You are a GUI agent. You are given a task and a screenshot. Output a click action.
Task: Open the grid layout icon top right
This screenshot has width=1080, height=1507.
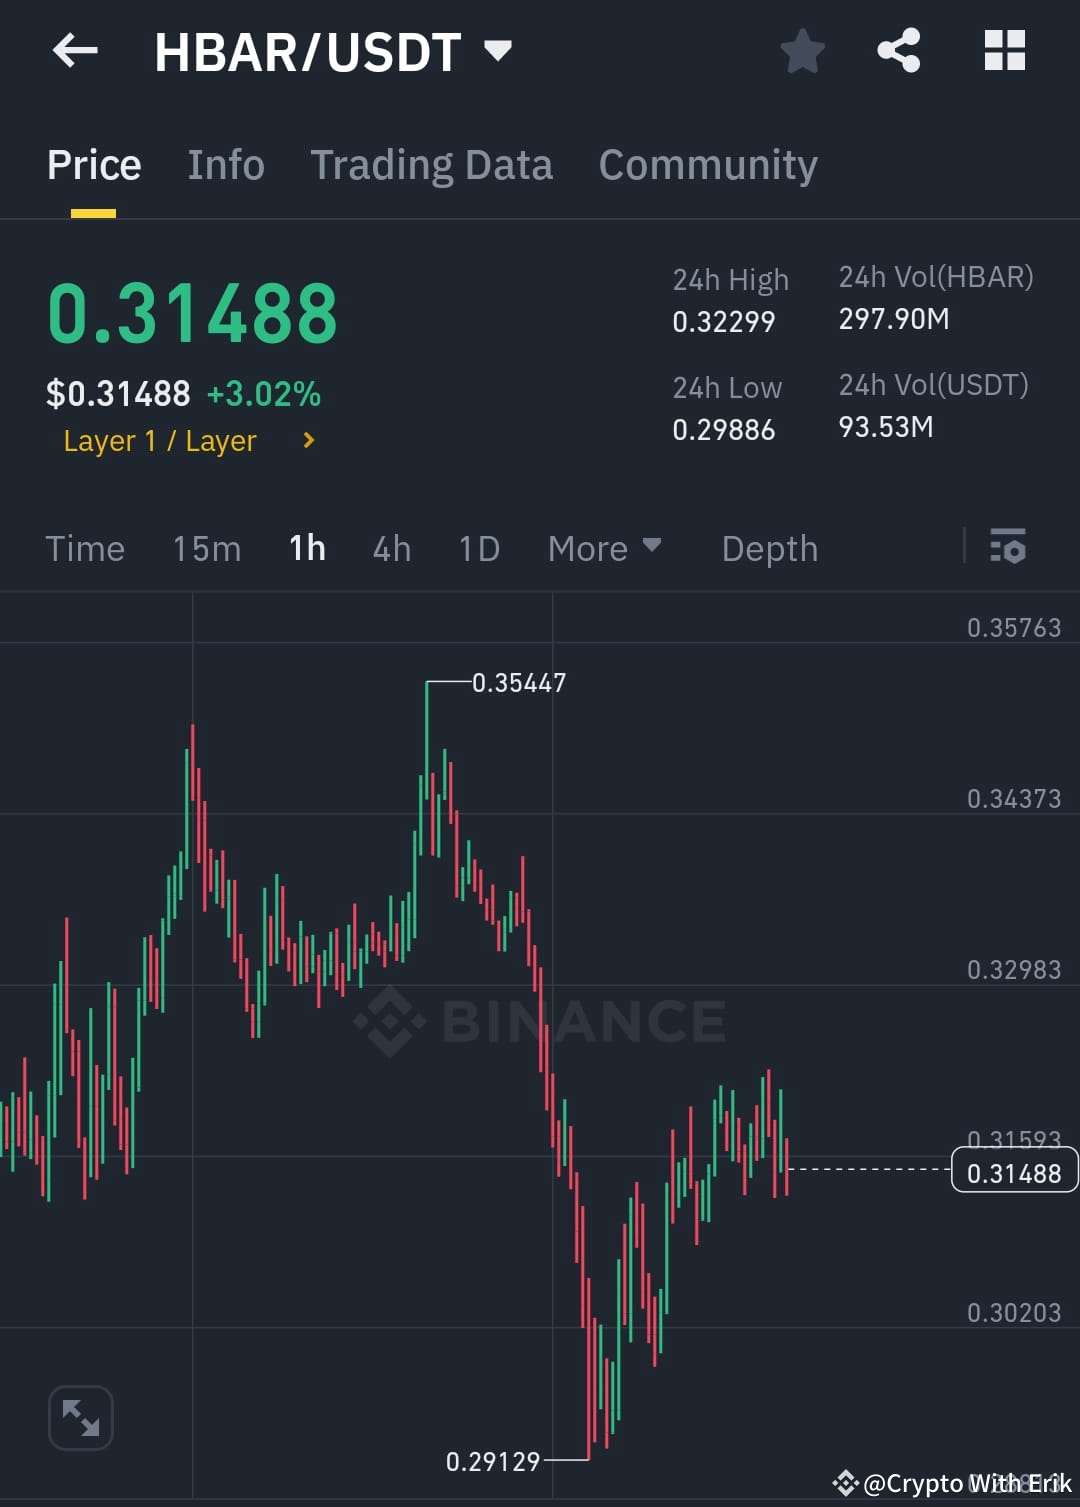[x=1004, y=50]
